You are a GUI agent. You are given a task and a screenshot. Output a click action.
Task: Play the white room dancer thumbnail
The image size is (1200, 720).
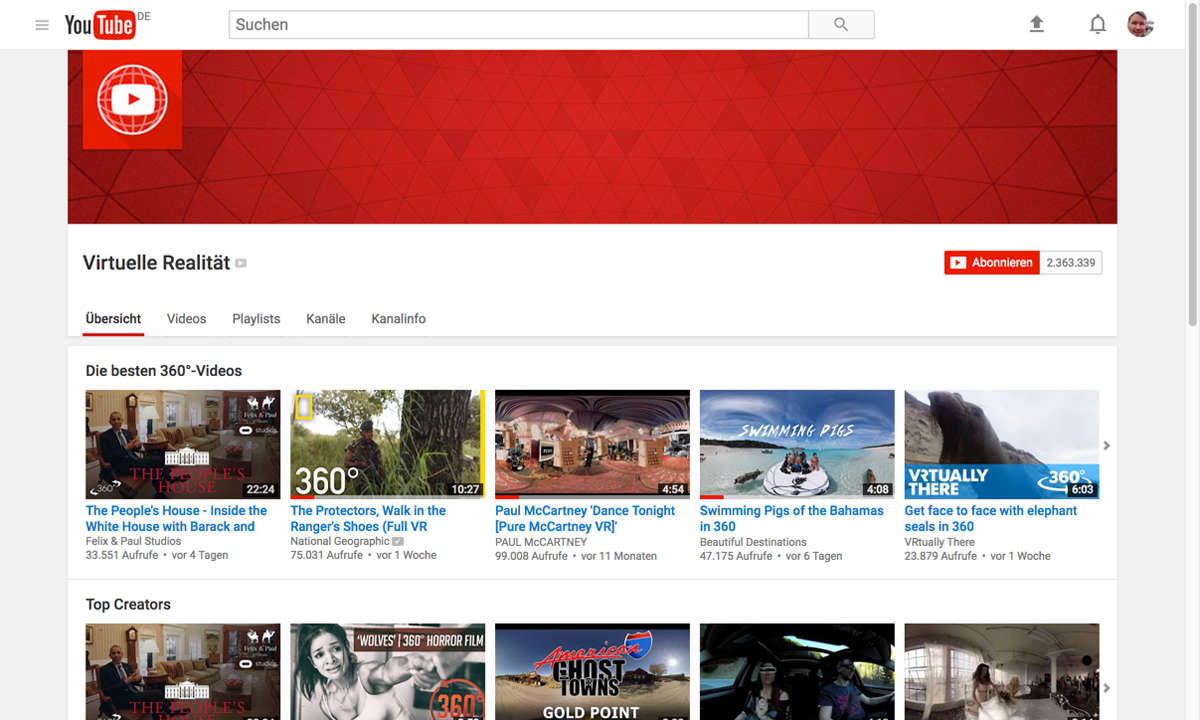click(x=1002, y=672)
